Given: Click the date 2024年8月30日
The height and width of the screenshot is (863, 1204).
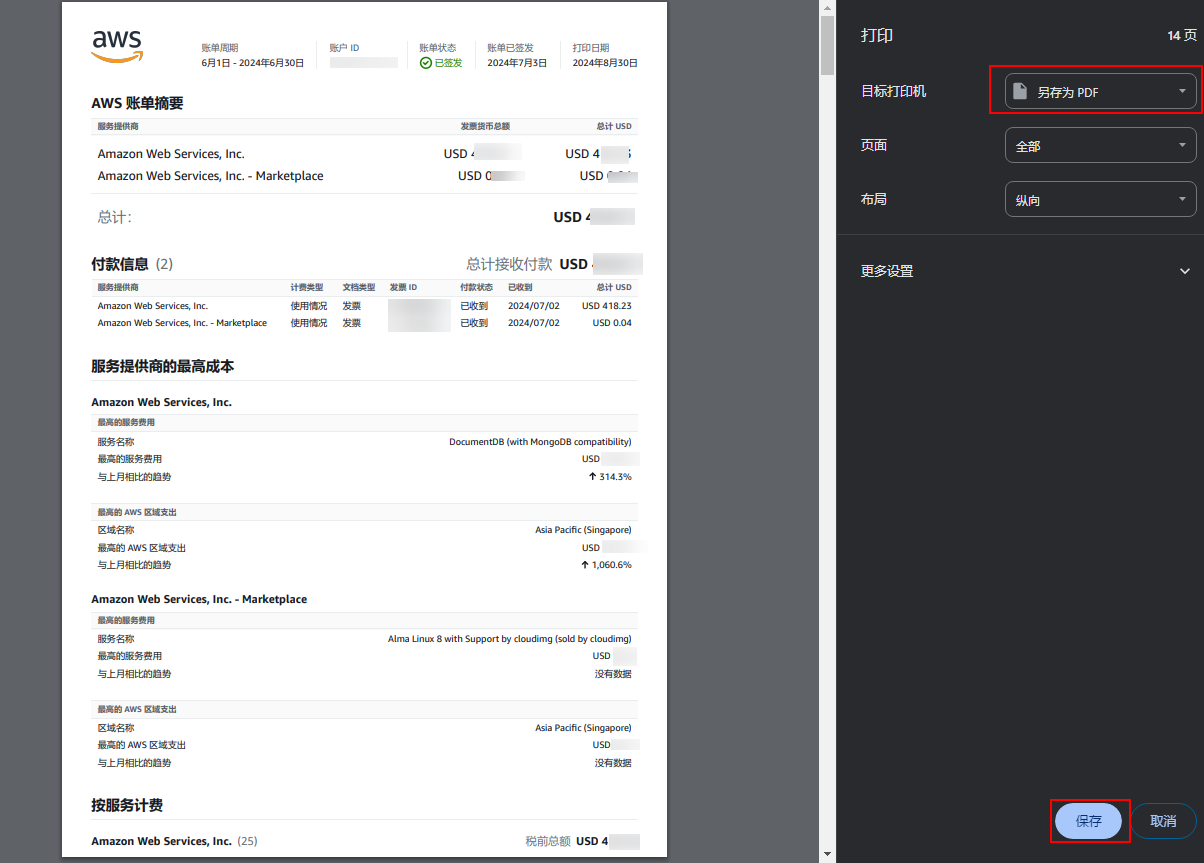Looking at the screenshot, I should click(x=605, y=63).
